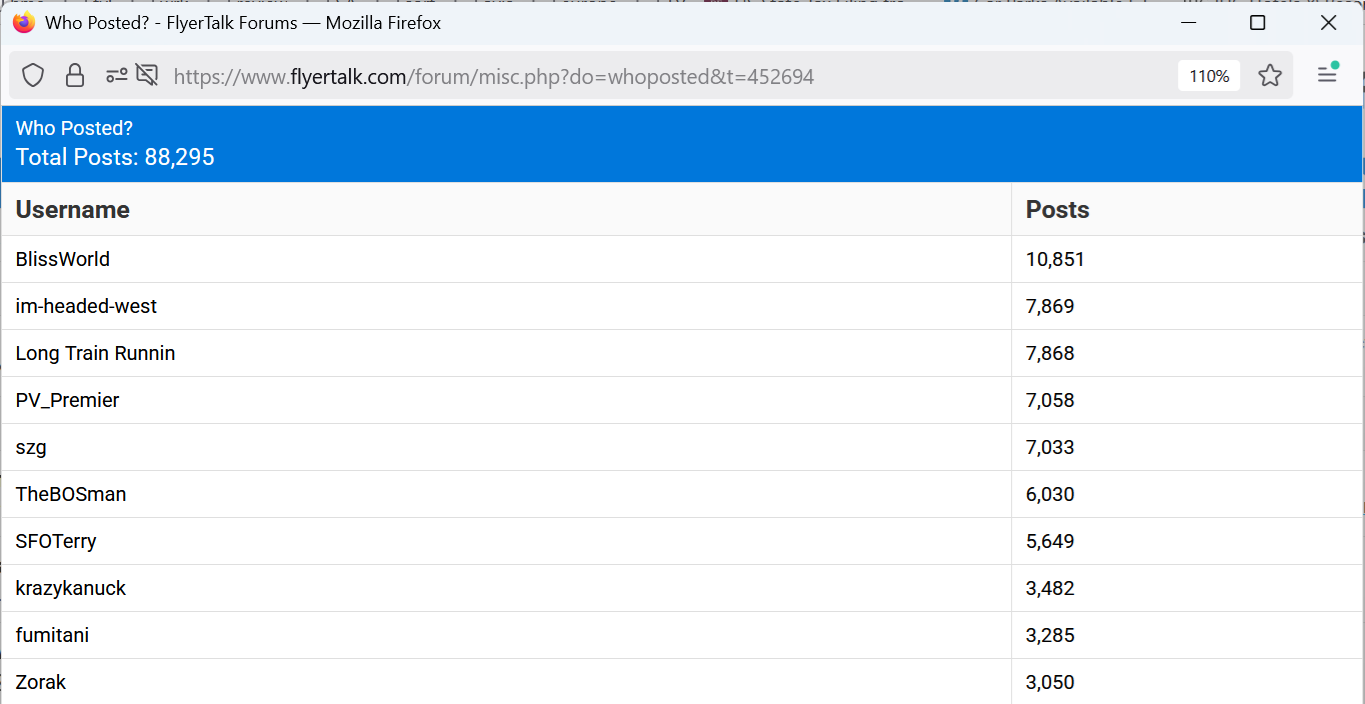Image resolution: width=1365 pixels, height=704 pixels.
Task: Reset the 110% zoom level badge
Action: (x=1209, y=76)
